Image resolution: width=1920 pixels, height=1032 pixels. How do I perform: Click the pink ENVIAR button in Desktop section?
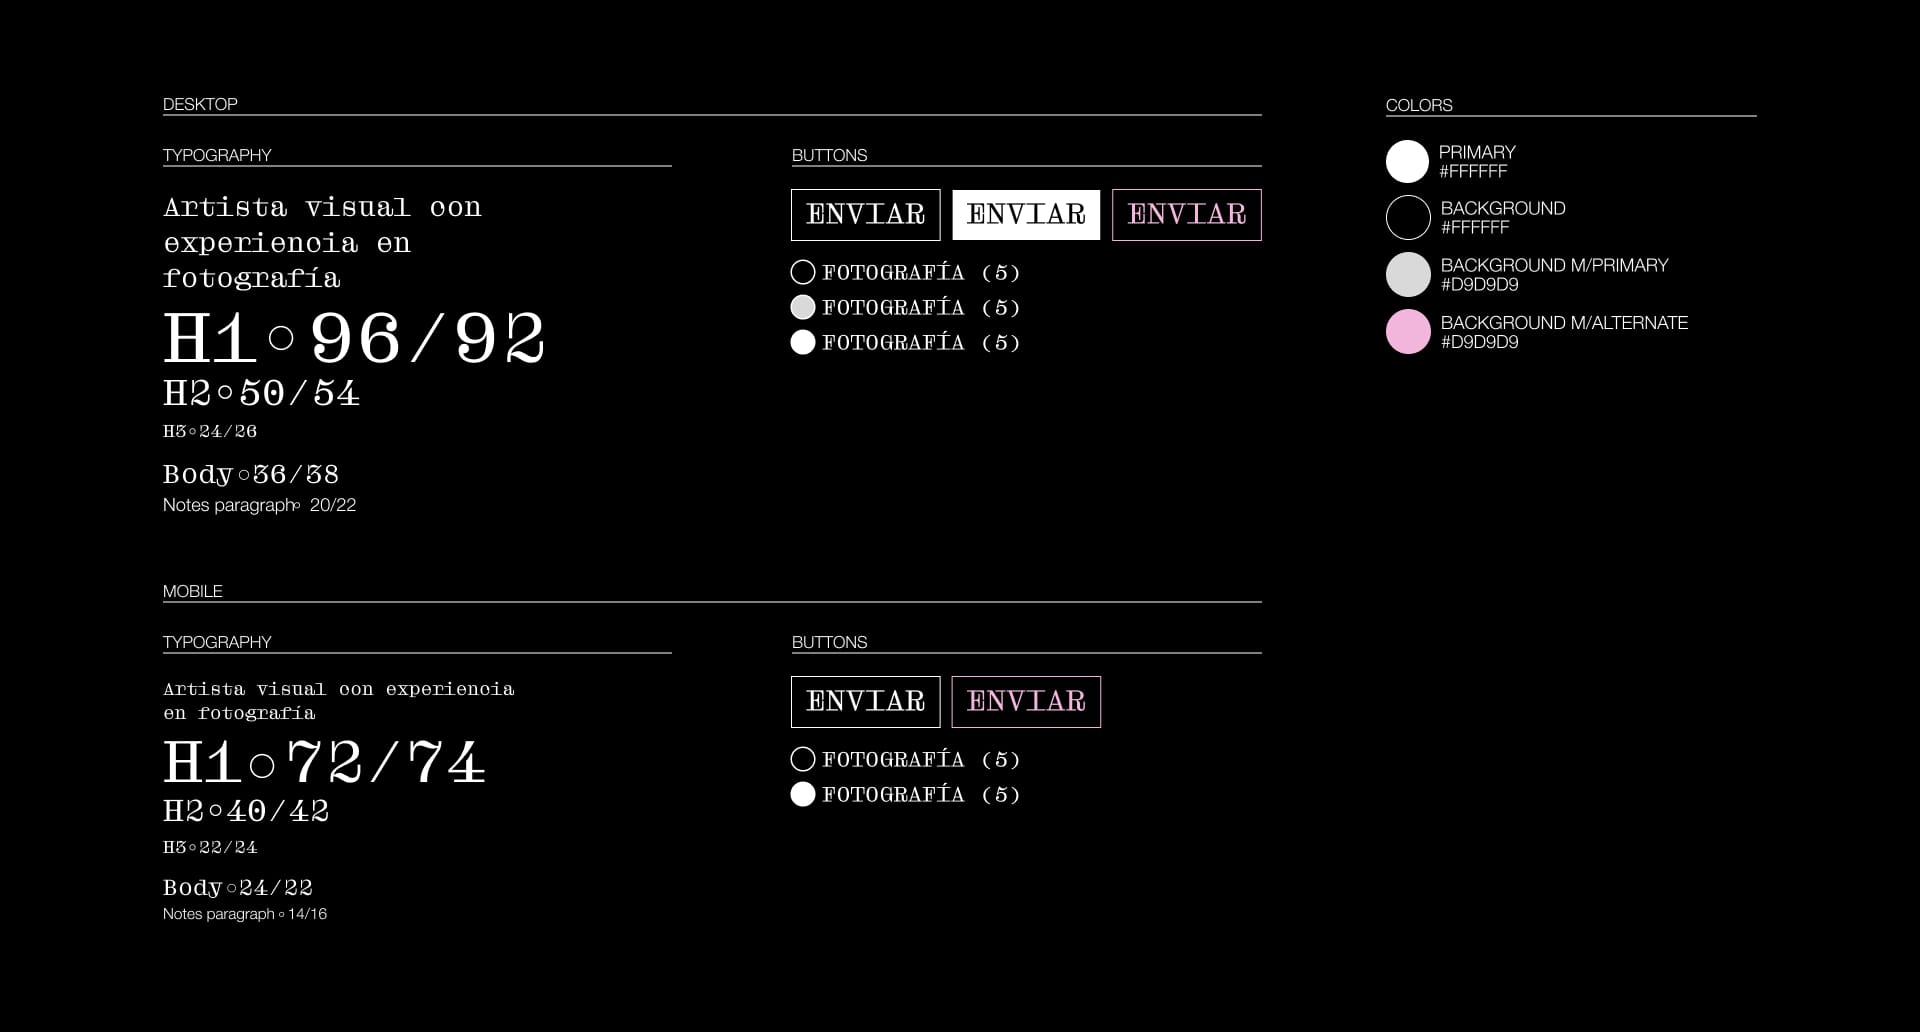(x=1186, y=215)
